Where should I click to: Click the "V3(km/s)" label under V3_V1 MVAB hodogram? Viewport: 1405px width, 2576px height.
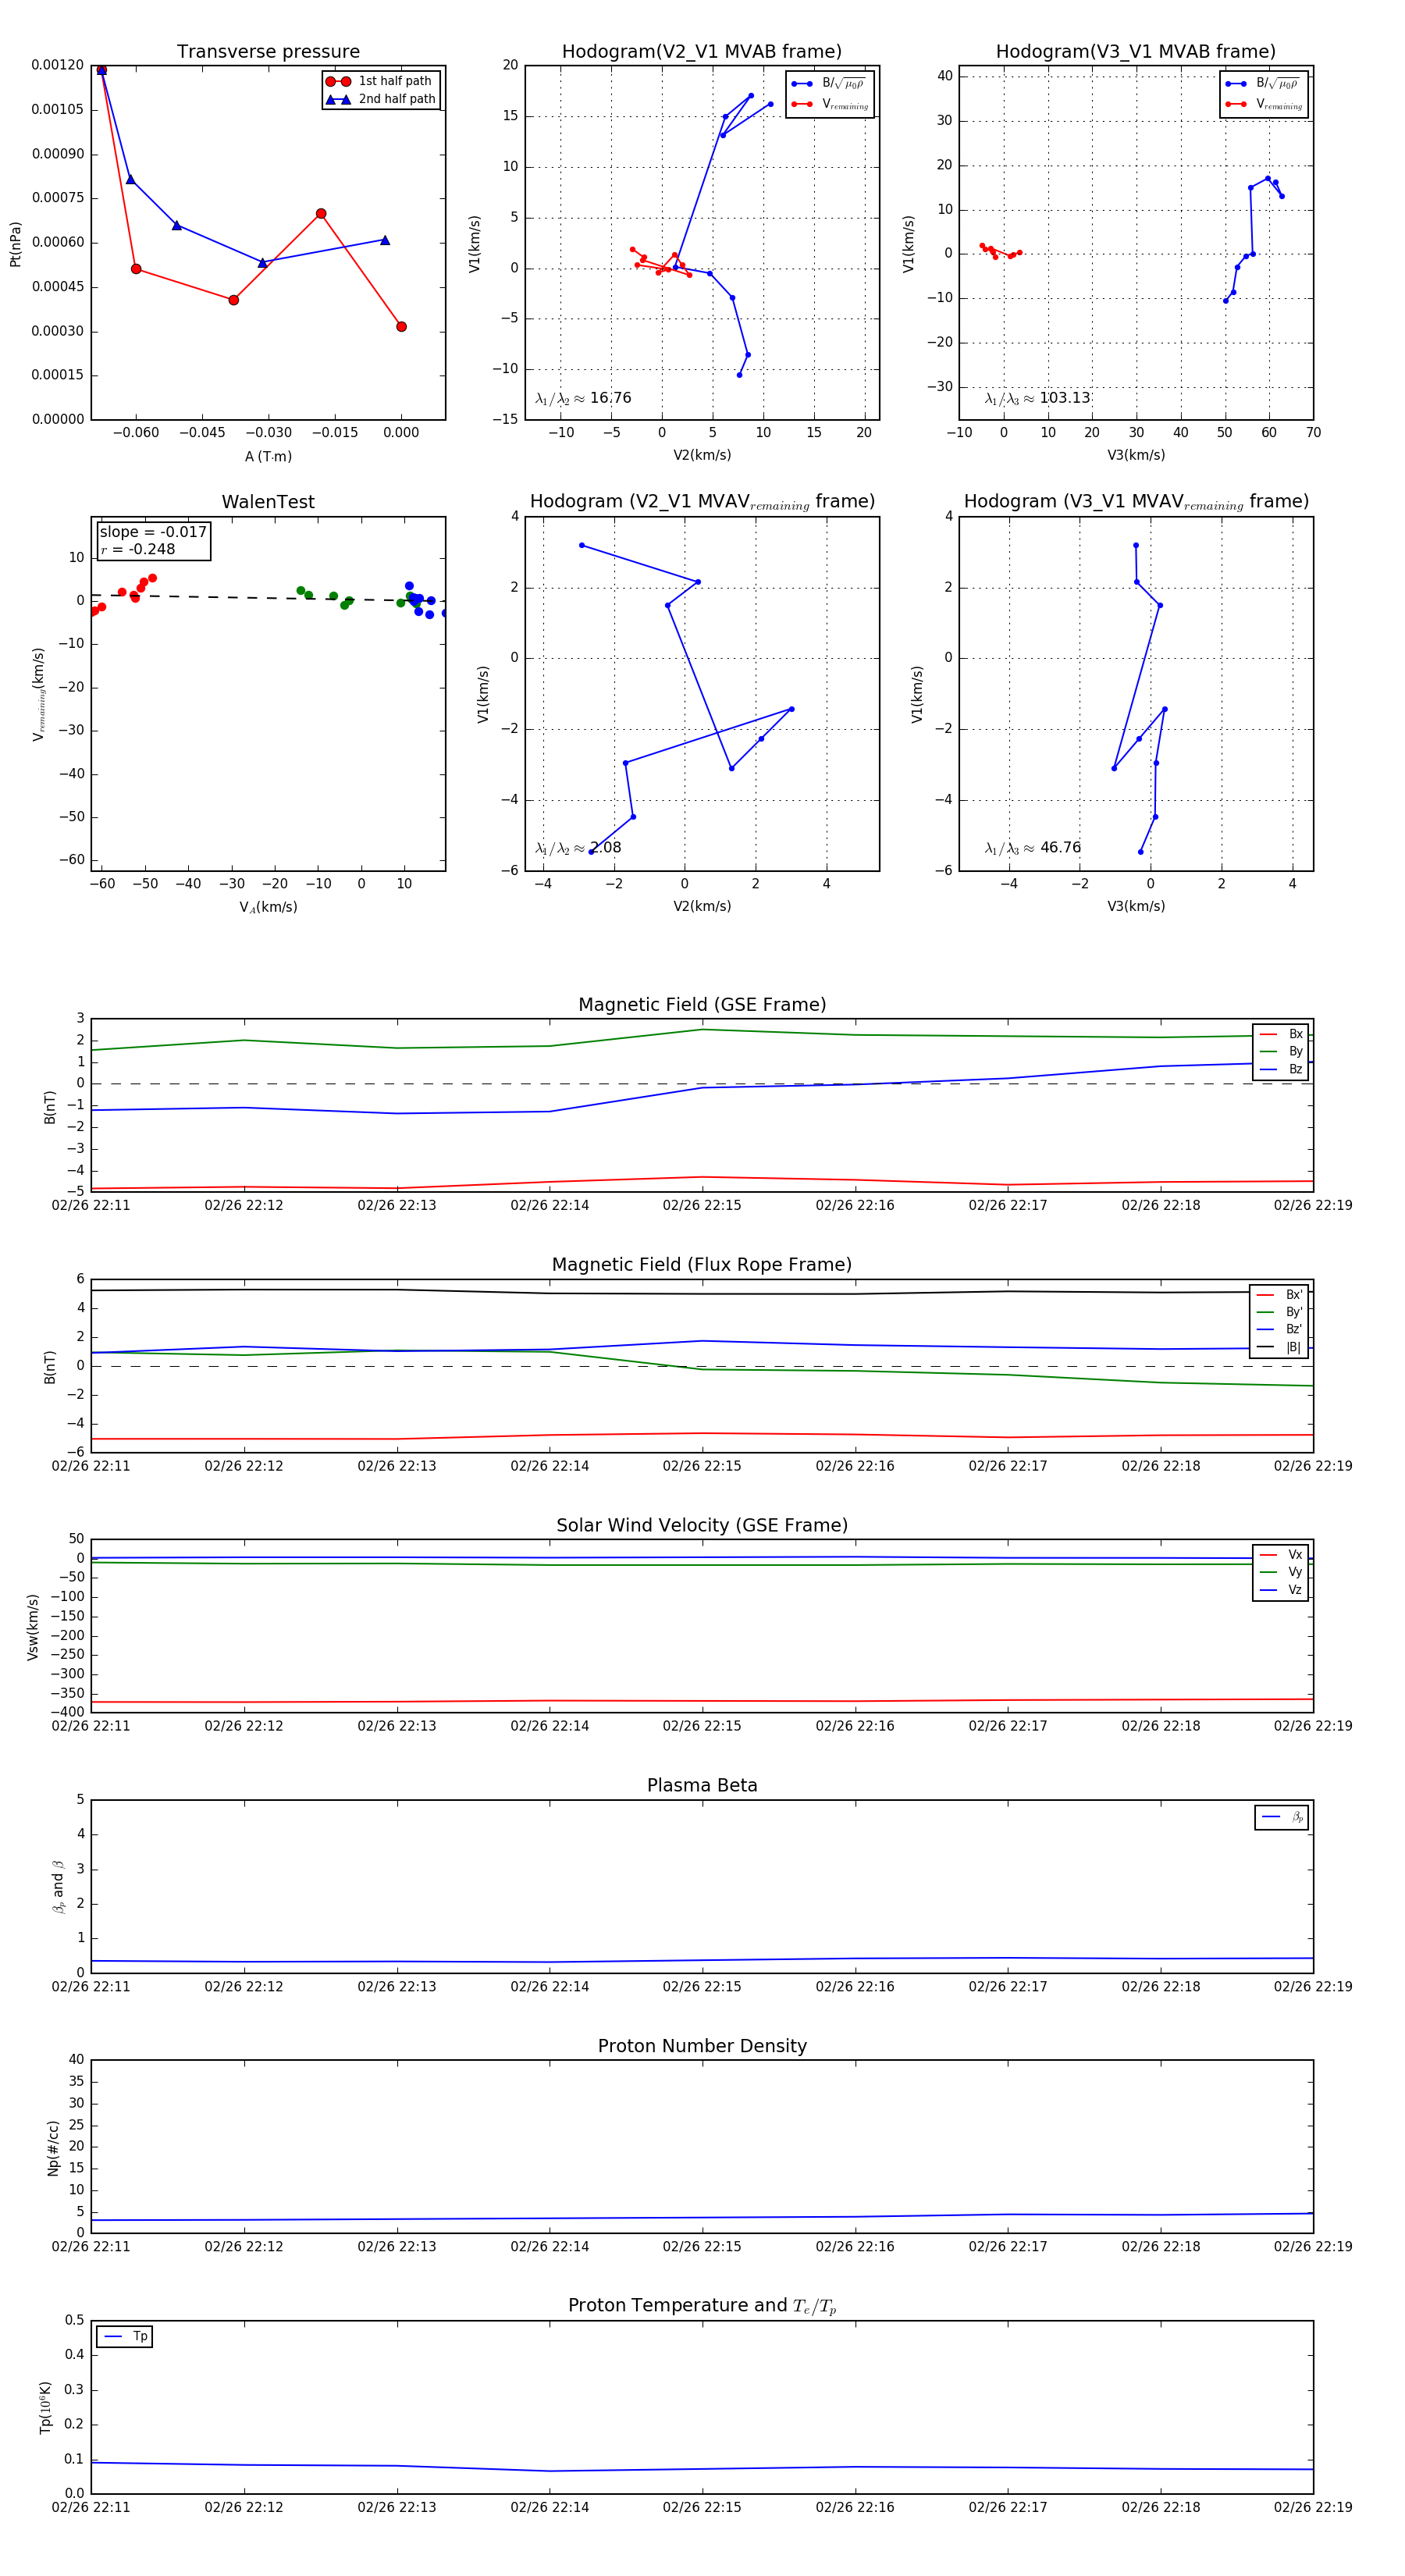pos(1136,455)
